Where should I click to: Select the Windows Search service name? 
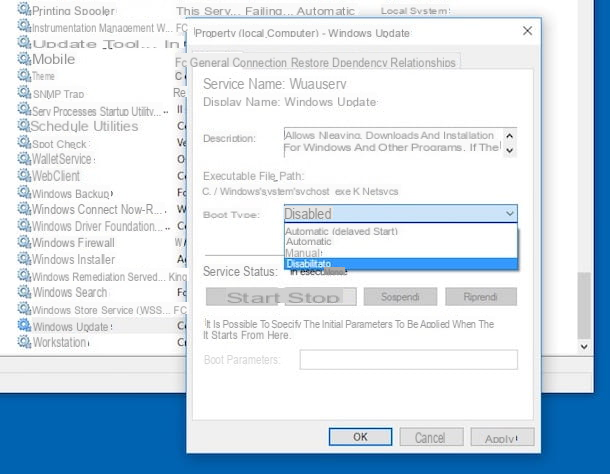[x=70, y=292]
